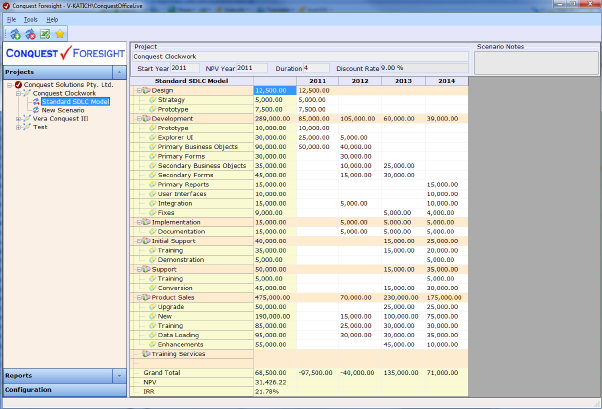Click the Documentation item icon
This screenshot has height=409, width=602.
[x=152, y=231]
